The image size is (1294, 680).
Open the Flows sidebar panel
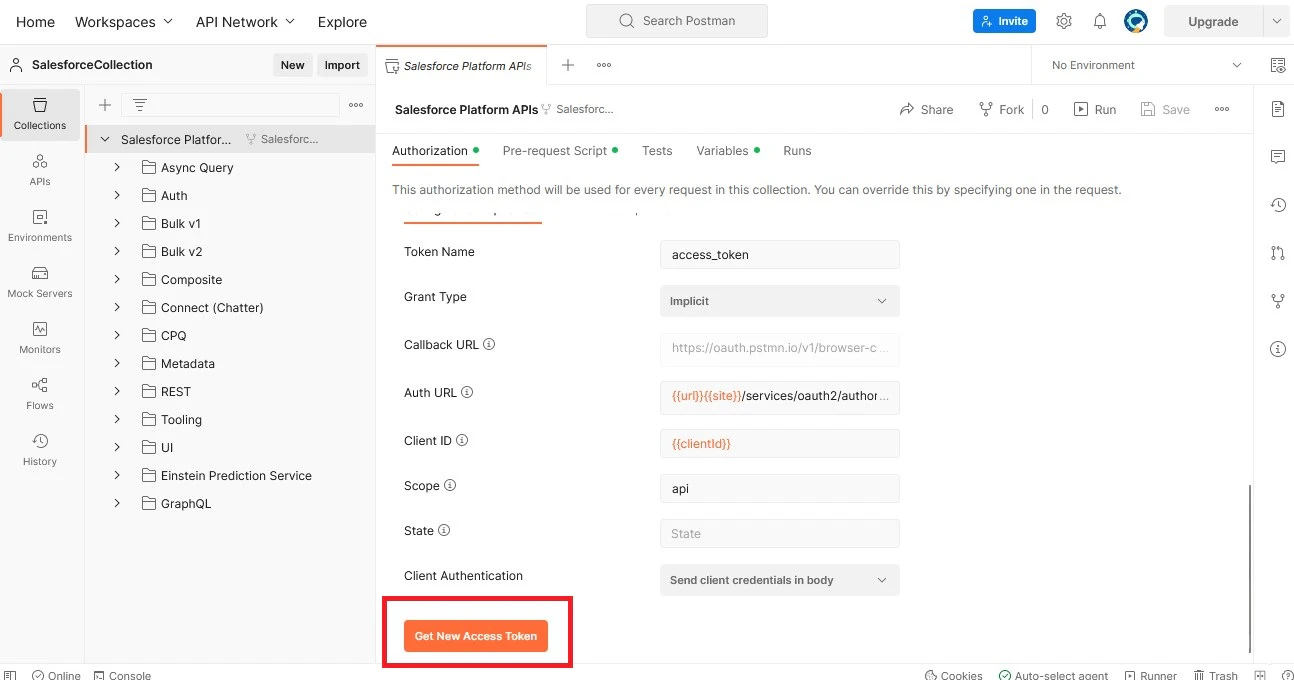(40, 394)
